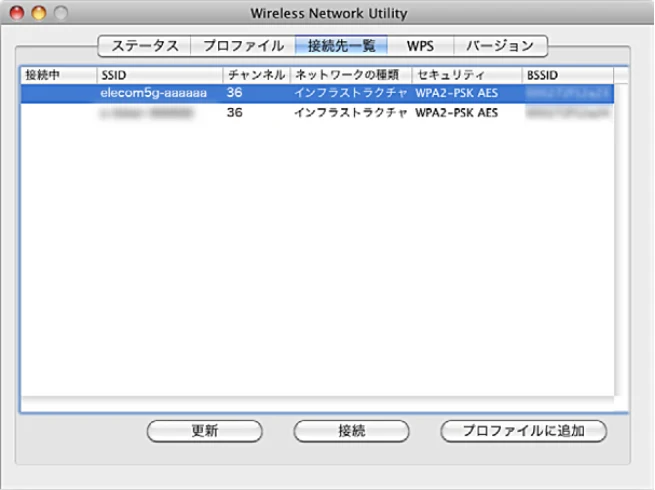The width and height of the screenshot is (655, 490).
Task: Switch to the WPS tab
Action: point(420,46)
